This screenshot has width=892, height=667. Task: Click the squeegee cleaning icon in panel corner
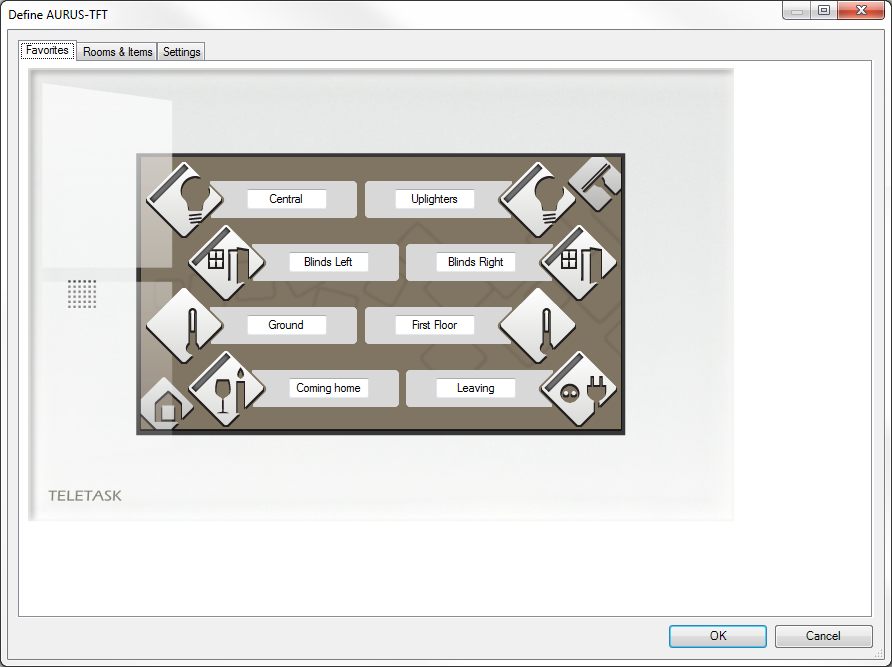point(596,183)
